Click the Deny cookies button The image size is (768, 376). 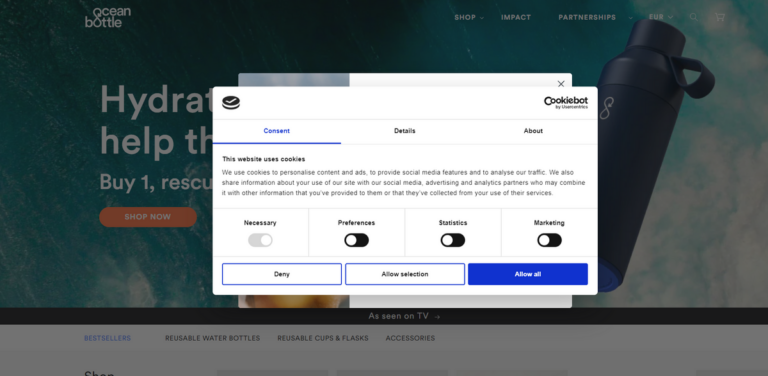pos(282,274)
